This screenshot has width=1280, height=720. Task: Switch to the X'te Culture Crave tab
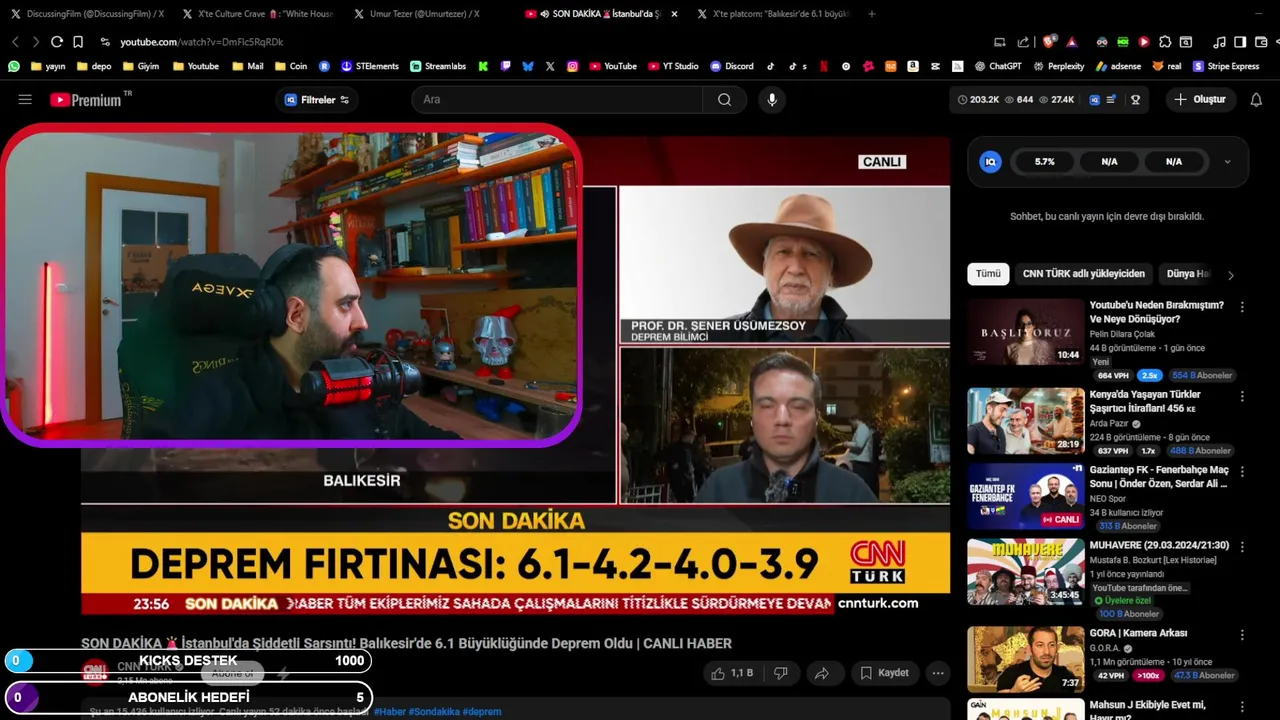(257, 14)
